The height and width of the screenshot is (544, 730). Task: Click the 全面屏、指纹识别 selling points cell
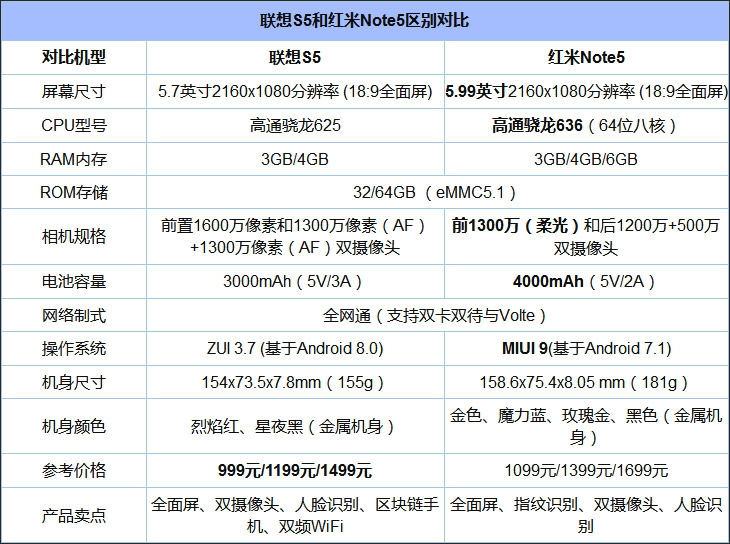tap(586, 515)
